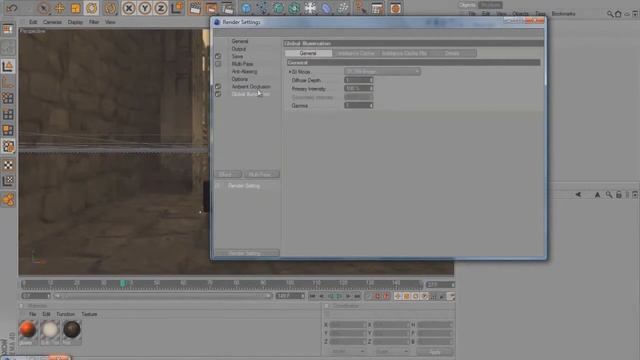This screenshot has height=360, width=640.
Task: Select the dark brown material thumbnail
Action: tap(72, 330)
